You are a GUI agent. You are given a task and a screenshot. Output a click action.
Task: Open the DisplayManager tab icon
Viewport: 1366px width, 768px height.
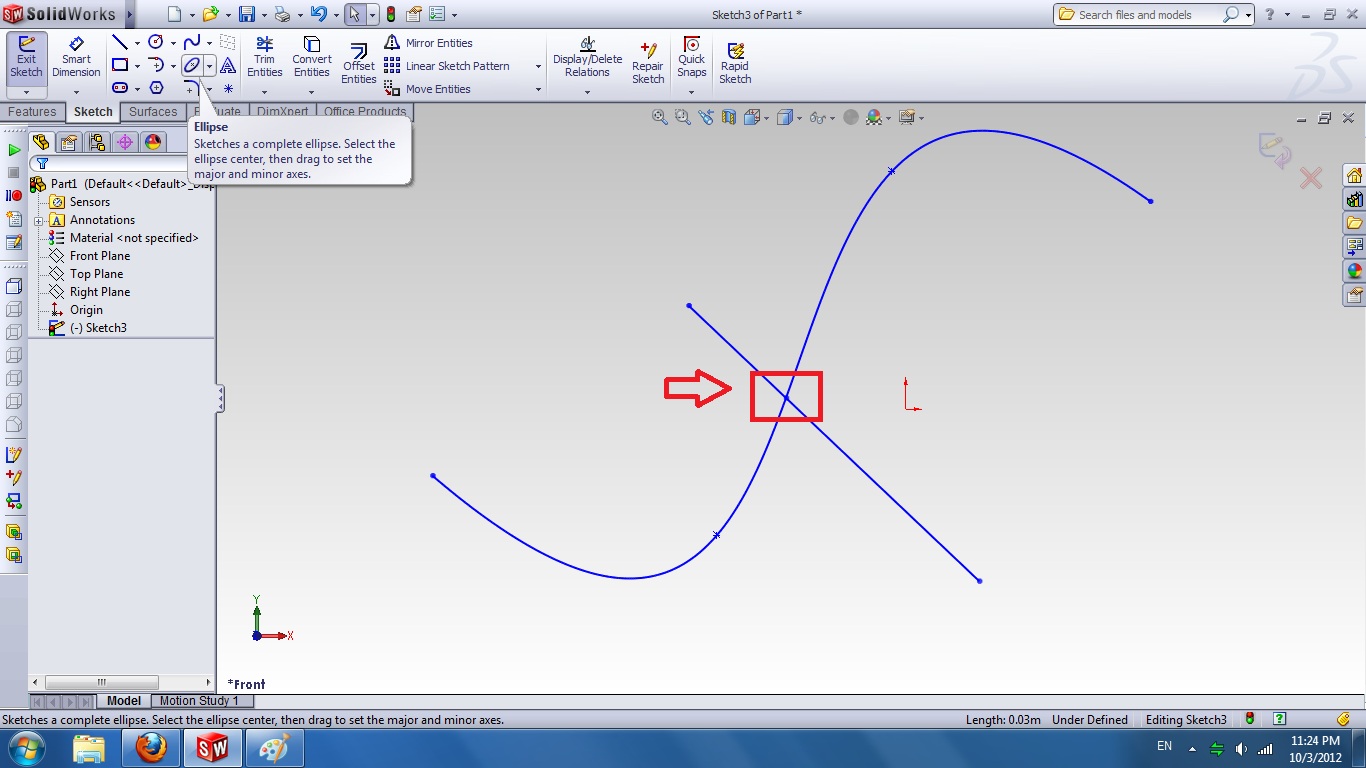[153, 142]
